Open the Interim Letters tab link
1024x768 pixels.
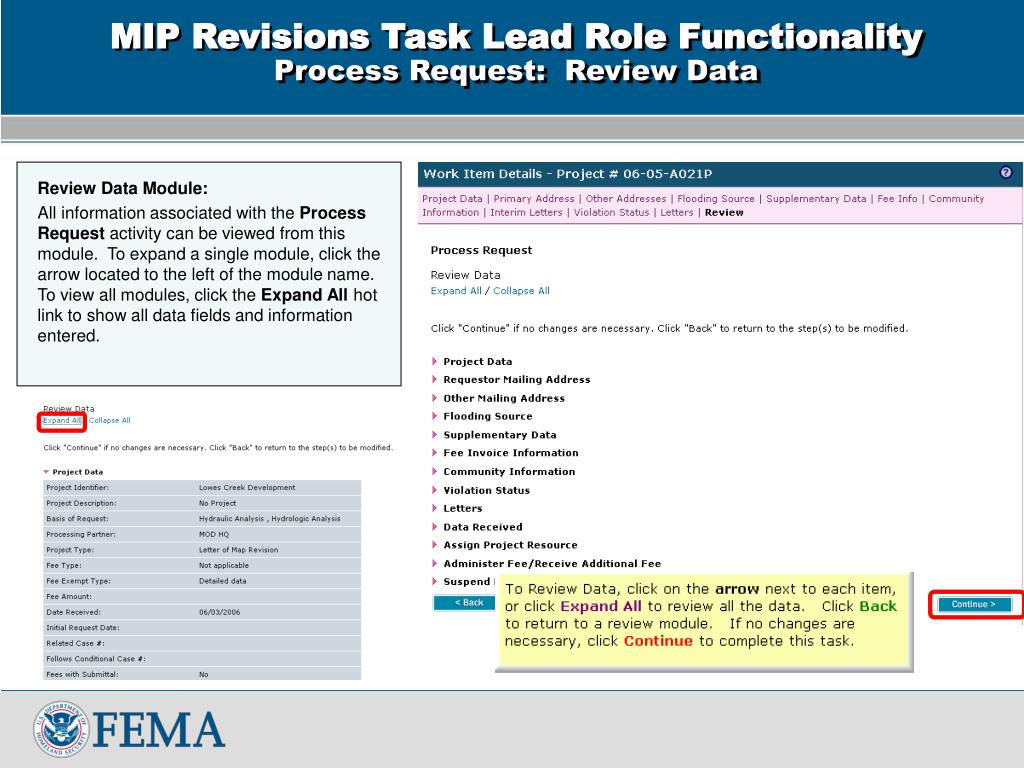[526, 212]
